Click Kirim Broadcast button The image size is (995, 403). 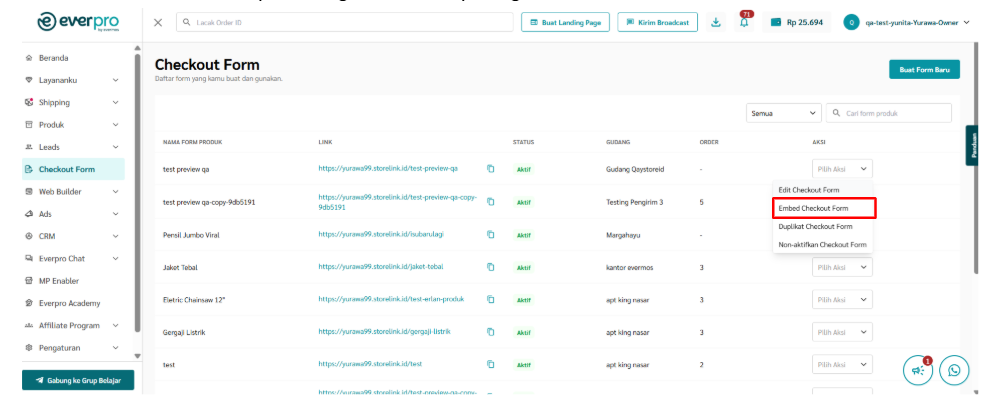coord(657,23)
